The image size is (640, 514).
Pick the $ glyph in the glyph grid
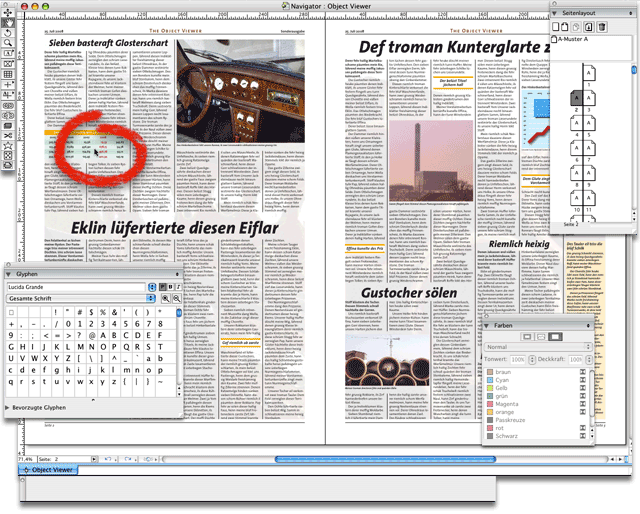pyautogui.click(x=91, y=313)
